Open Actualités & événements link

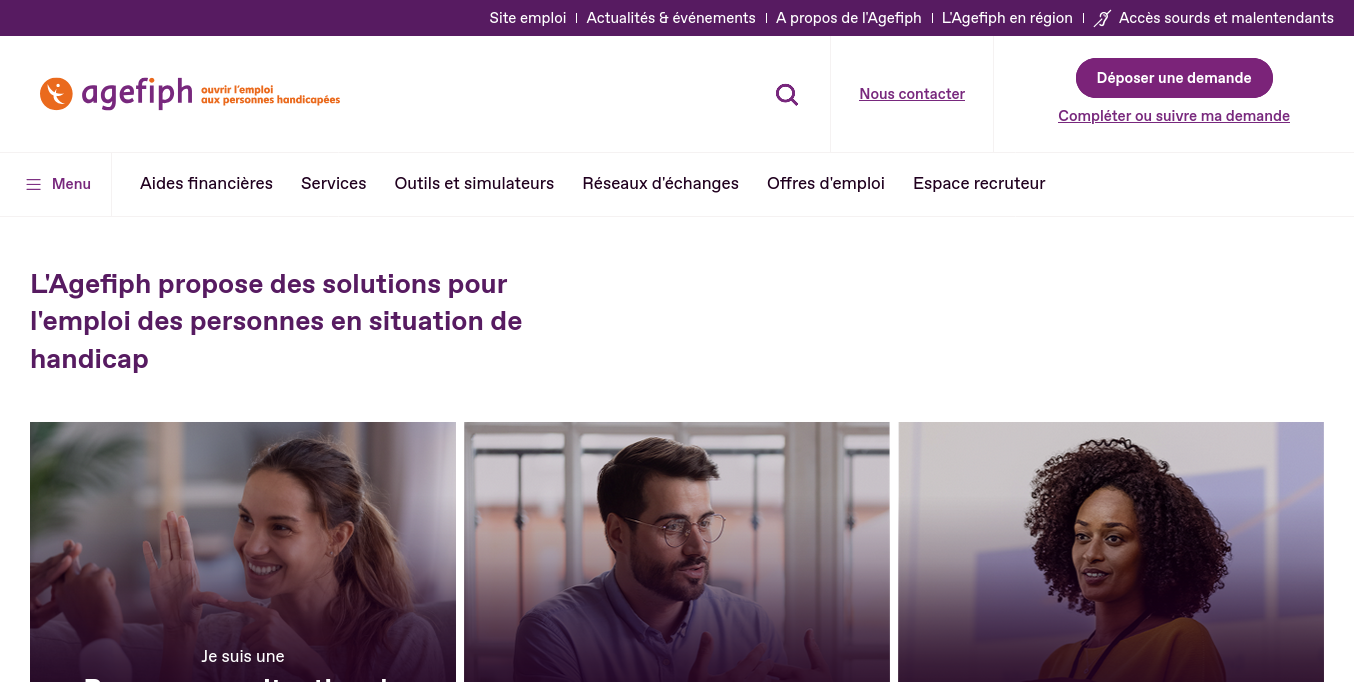click(671, 18)
